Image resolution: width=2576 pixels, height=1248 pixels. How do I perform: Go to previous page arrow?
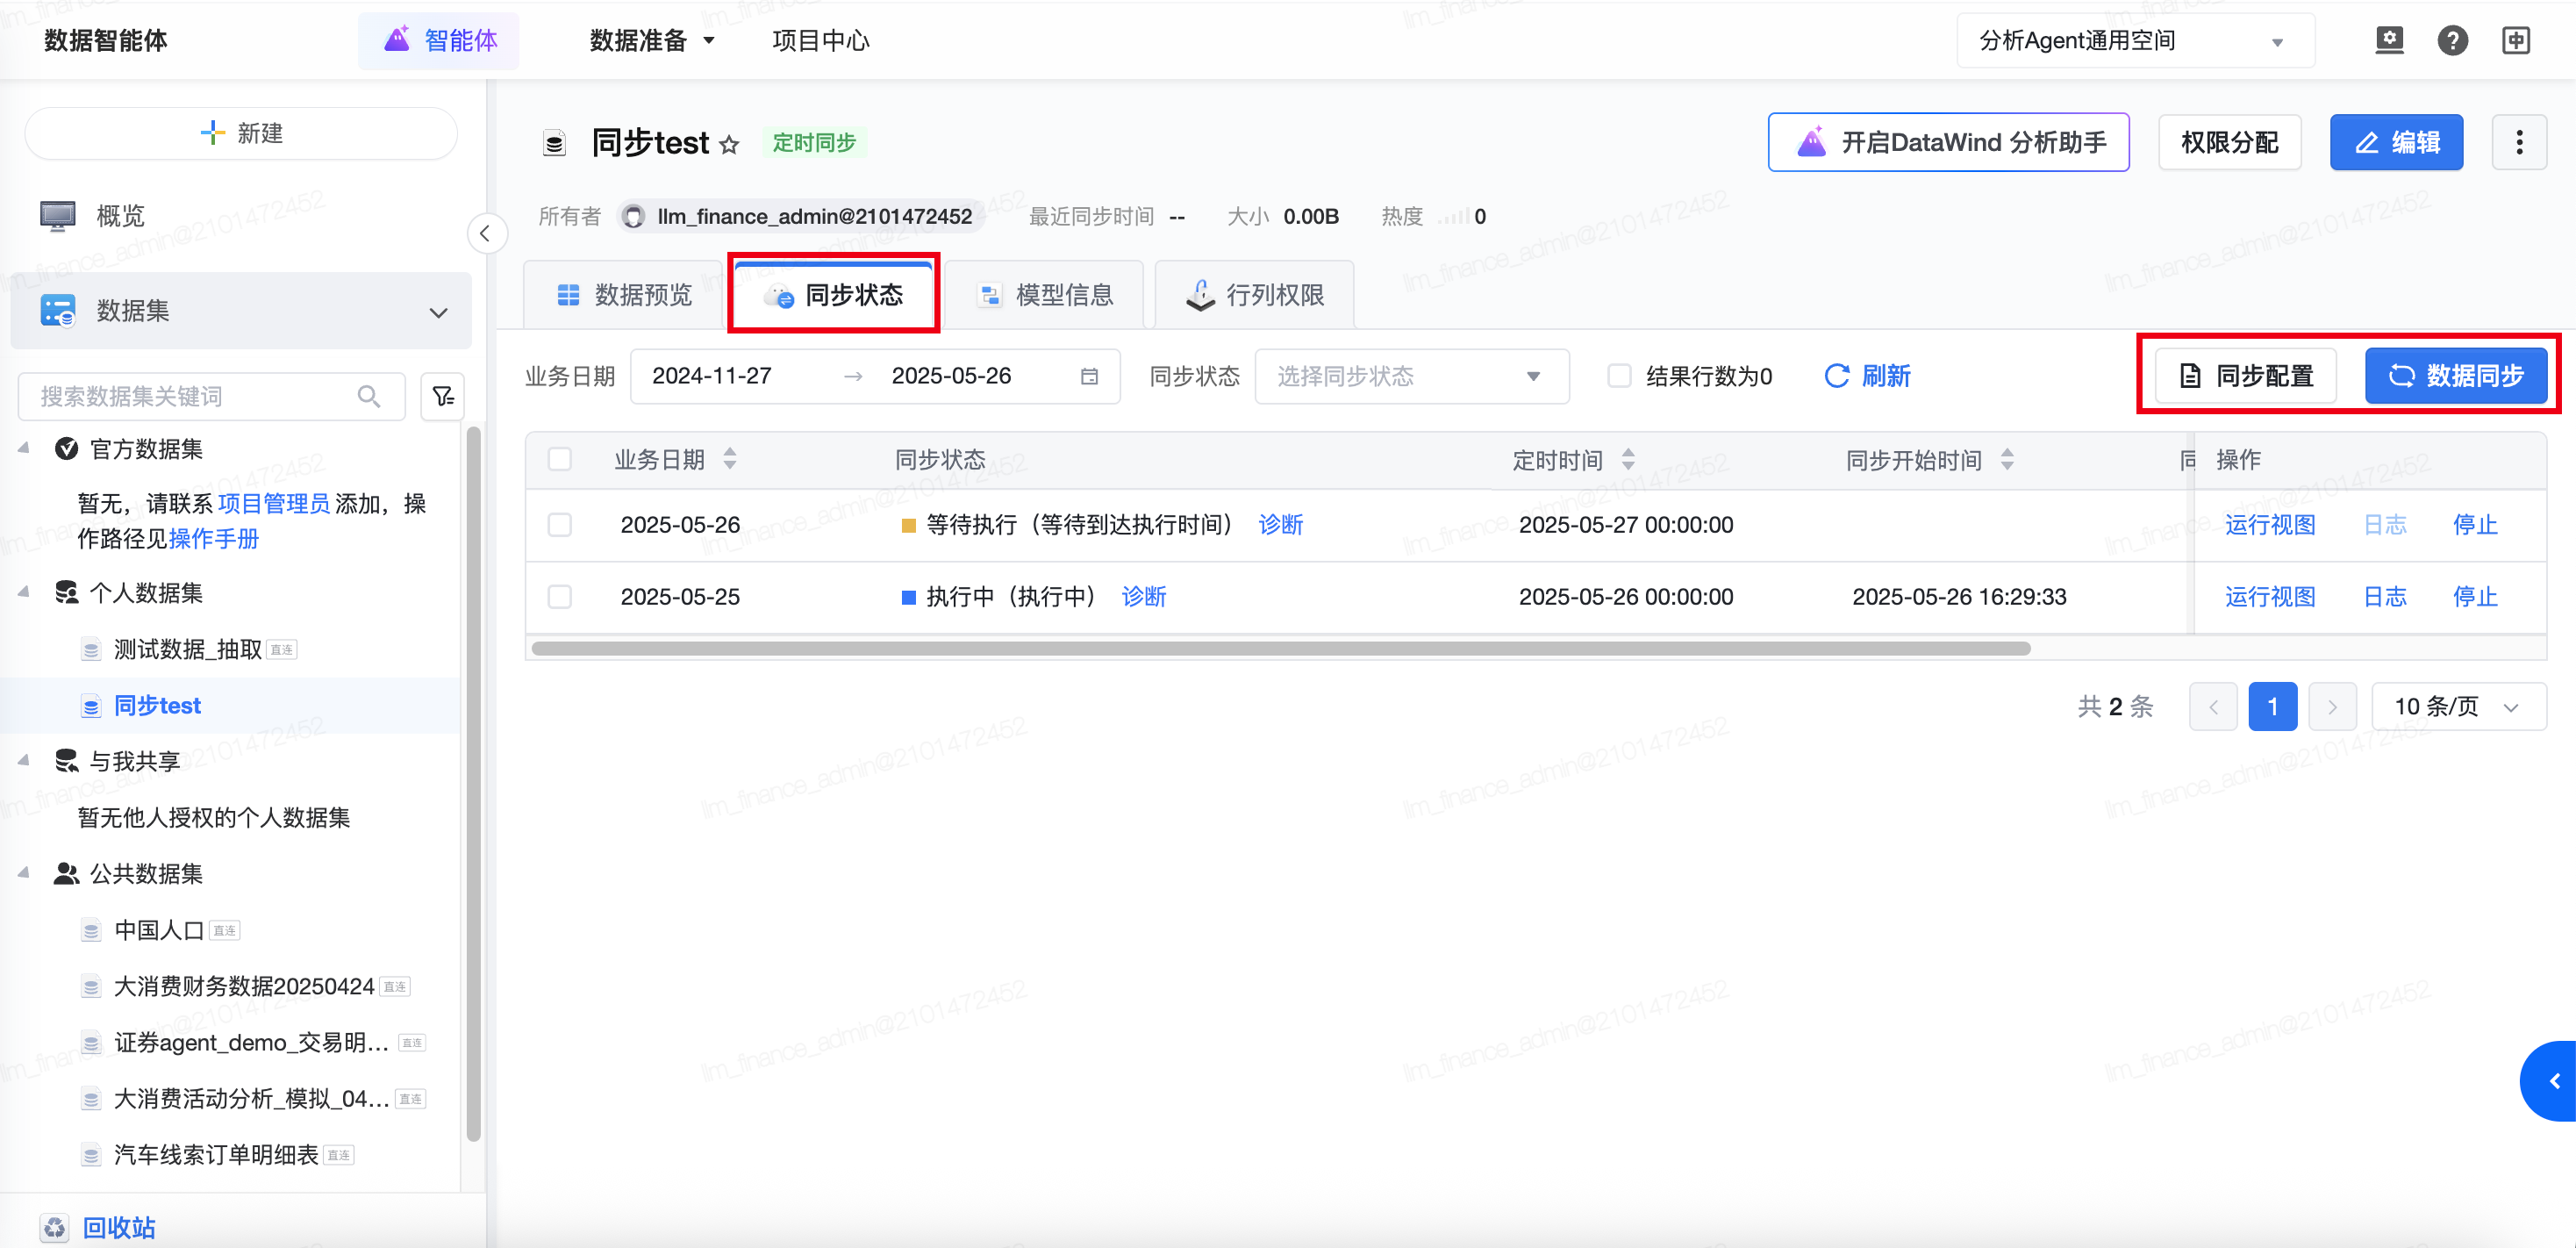(2213, 707)
